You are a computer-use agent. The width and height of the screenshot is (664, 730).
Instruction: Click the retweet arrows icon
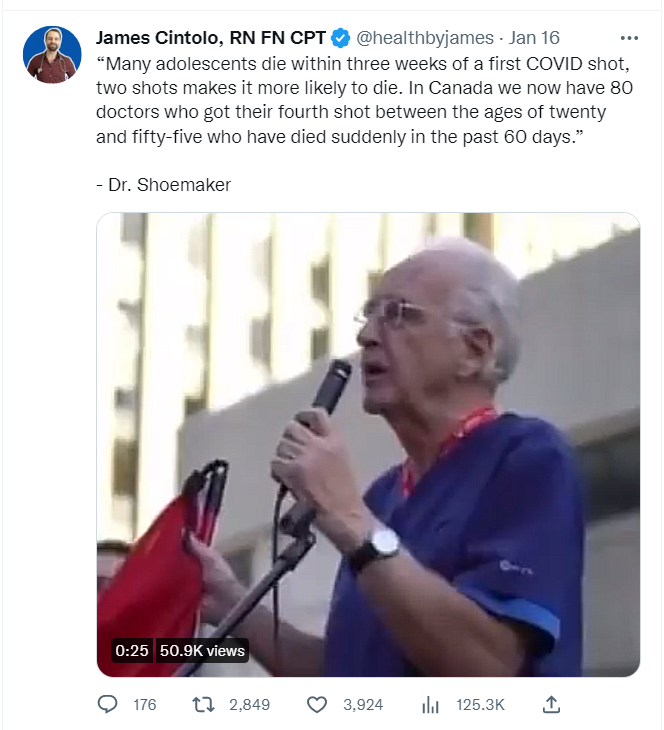203,705
